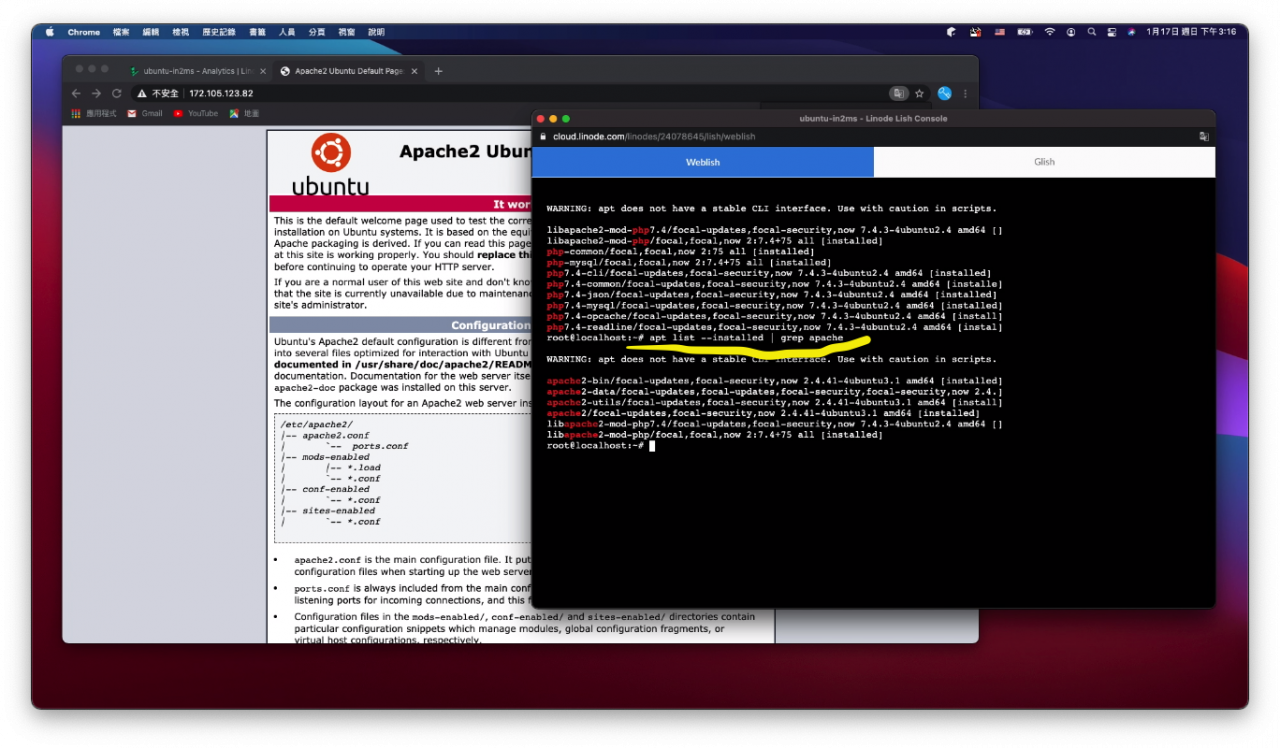Open the 書籤 menu

point(257,32)
